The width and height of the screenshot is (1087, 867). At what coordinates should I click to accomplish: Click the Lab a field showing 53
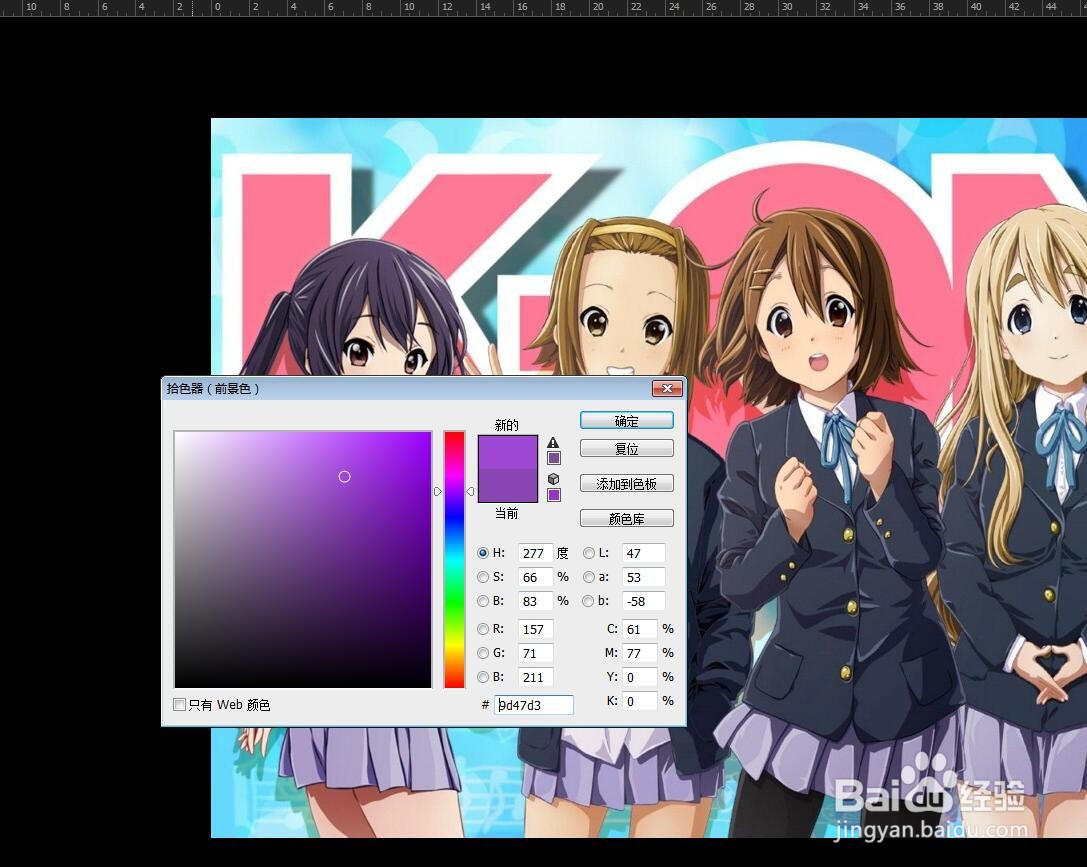(x=643, y=577)
